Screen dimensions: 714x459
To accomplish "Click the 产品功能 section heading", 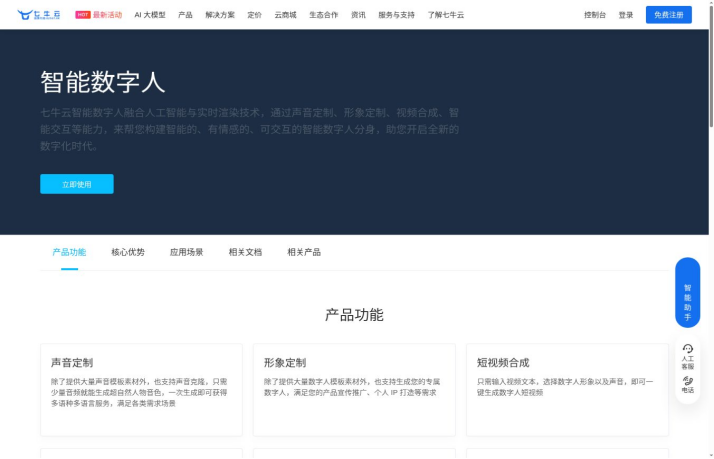I will point(354,315).
